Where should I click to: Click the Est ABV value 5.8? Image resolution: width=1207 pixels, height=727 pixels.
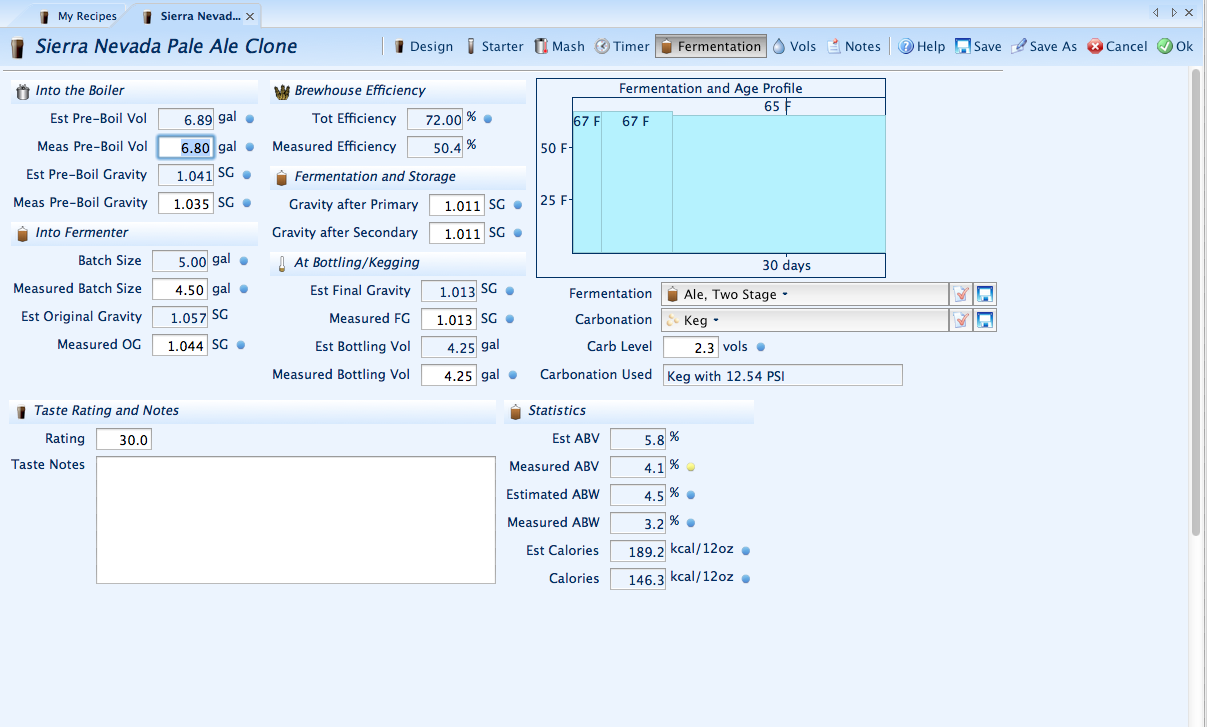[x=638, y=439]
